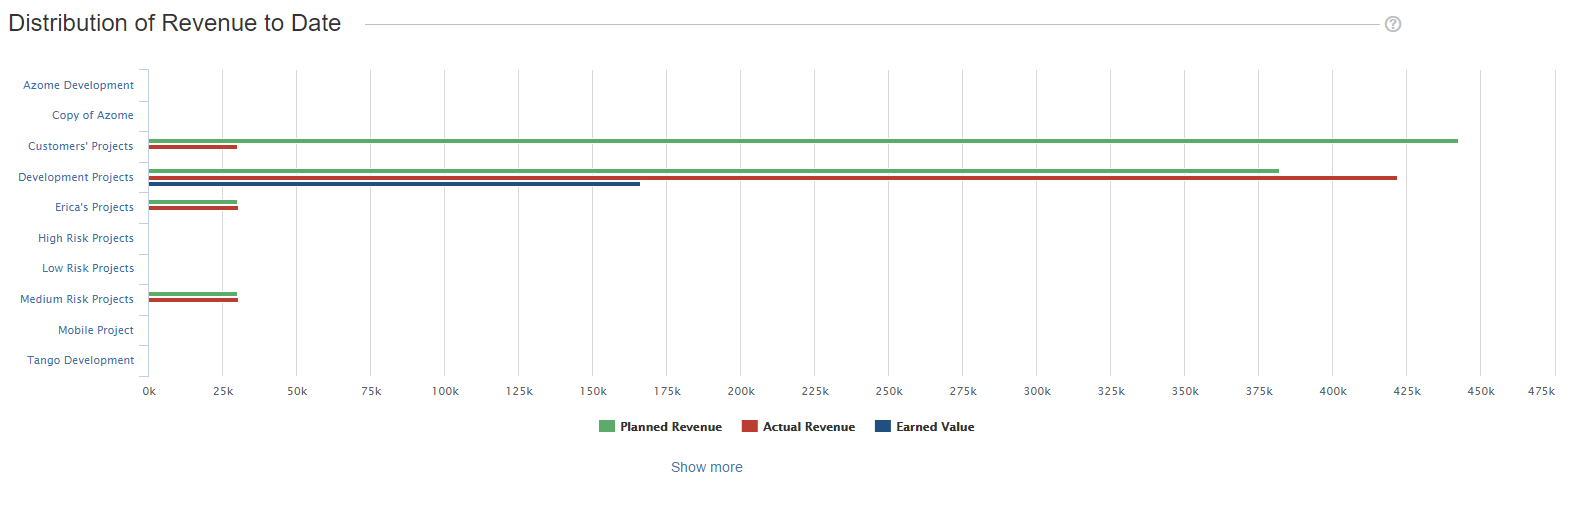Click the red Actual Revenue swatch
This screenshot has width=1588, height=520.
(750, 427)
